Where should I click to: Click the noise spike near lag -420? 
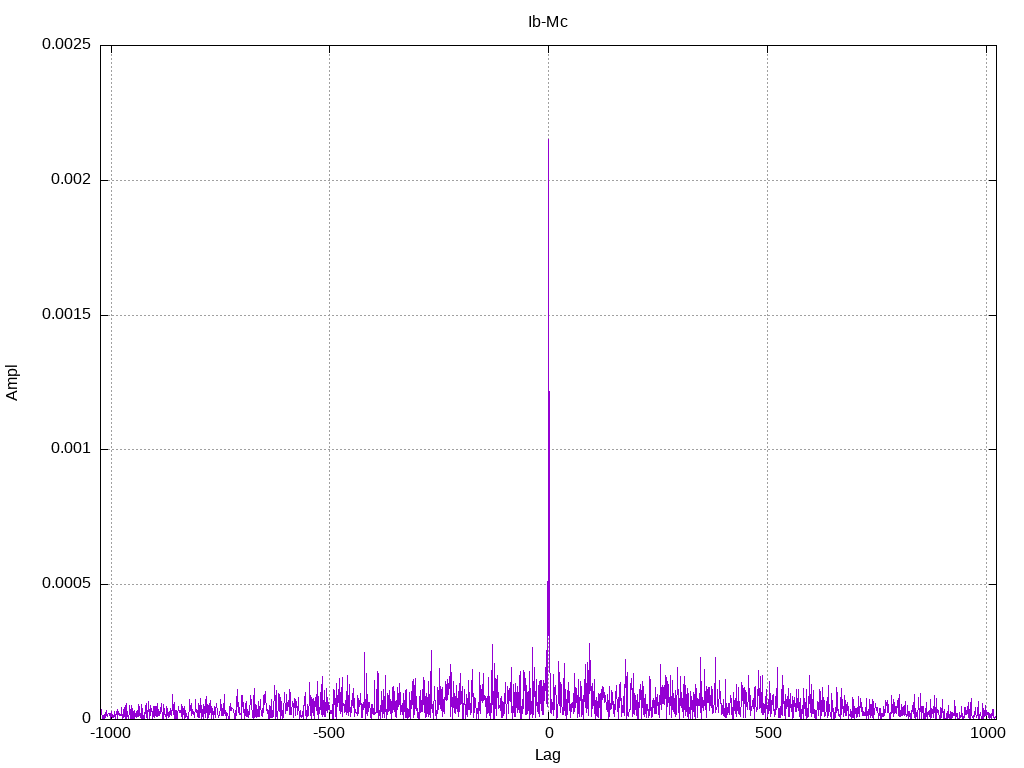click(364, 653)
